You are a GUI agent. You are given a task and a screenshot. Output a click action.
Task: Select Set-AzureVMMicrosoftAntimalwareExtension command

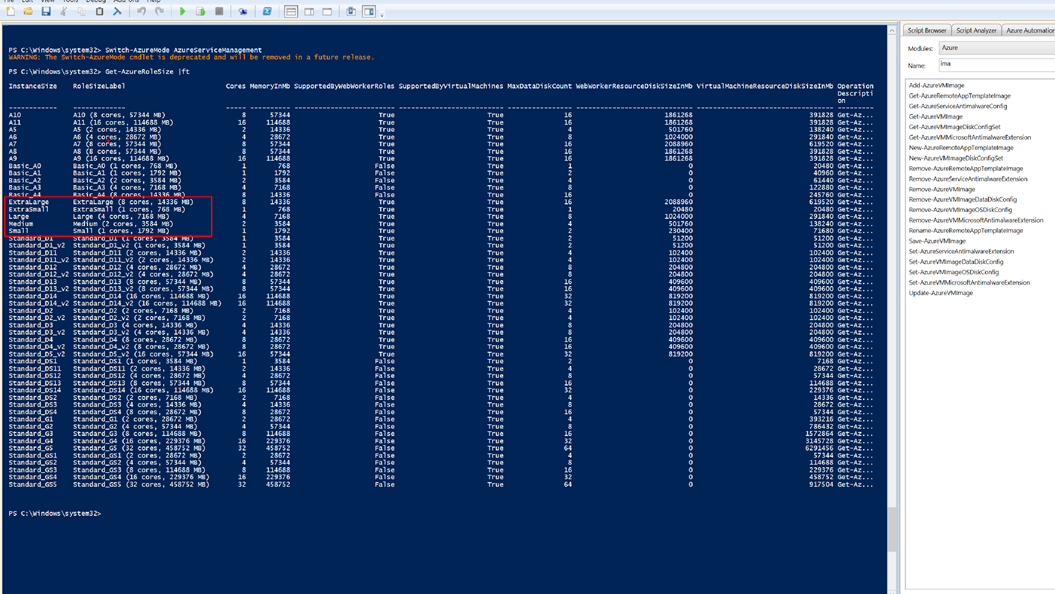(x=969, y=283)
